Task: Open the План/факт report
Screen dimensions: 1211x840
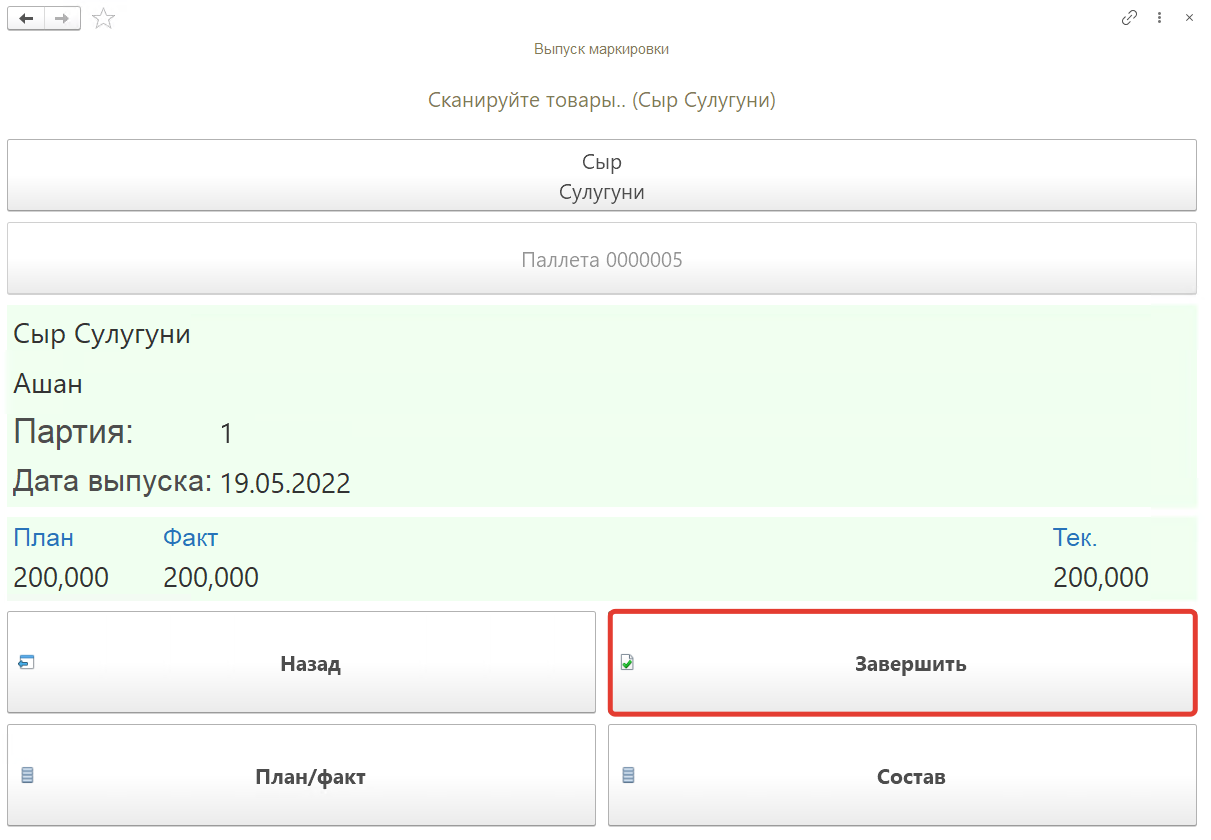Action: click(x=301, y=777)
